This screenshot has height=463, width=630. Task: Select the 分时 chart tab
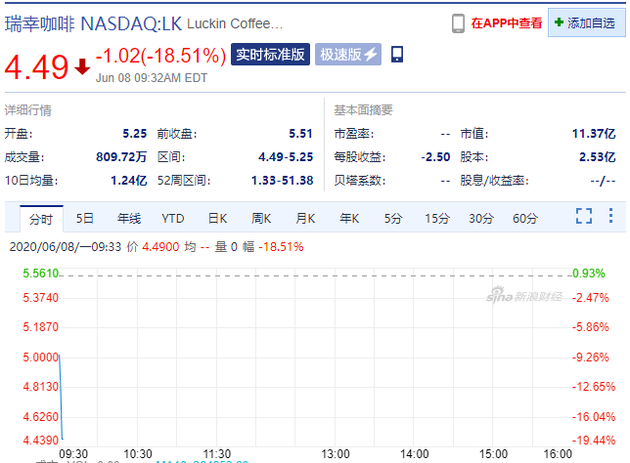click(41, 219)
